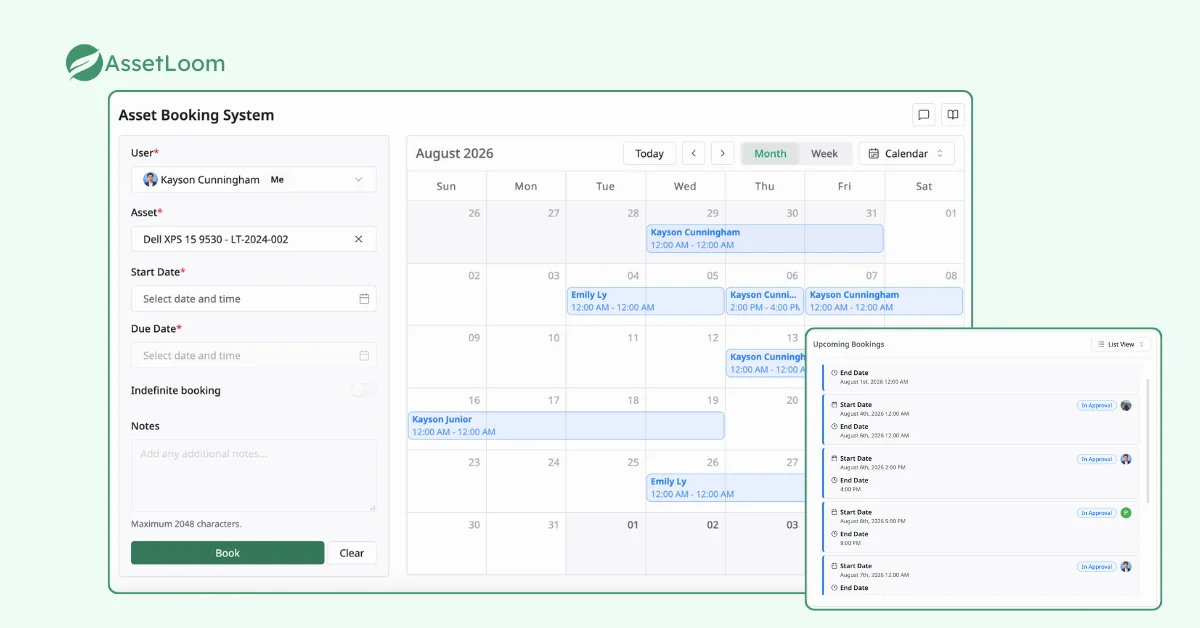Reset the form with the Clear button

click(x=352, y=553)
